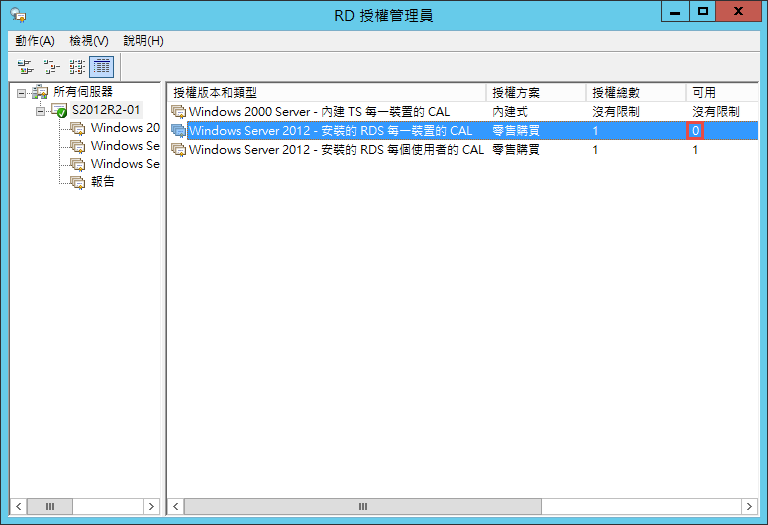Open the RD 授權管理員 window system menu icon
Screen dimensions: 768x525
pos(19,15)
